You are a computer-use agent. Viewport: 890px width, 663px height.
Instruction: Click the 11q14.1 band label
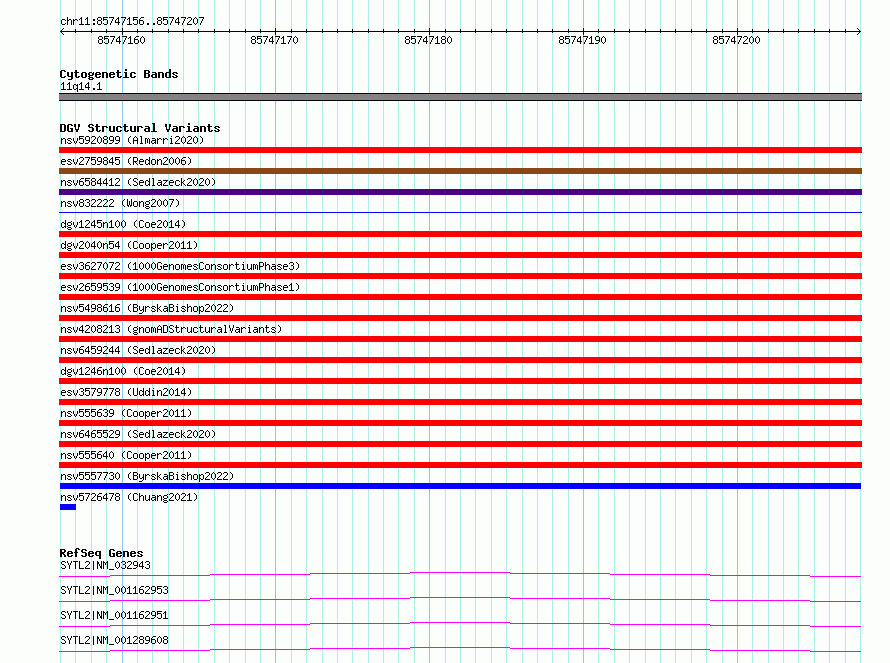[81, 86]
